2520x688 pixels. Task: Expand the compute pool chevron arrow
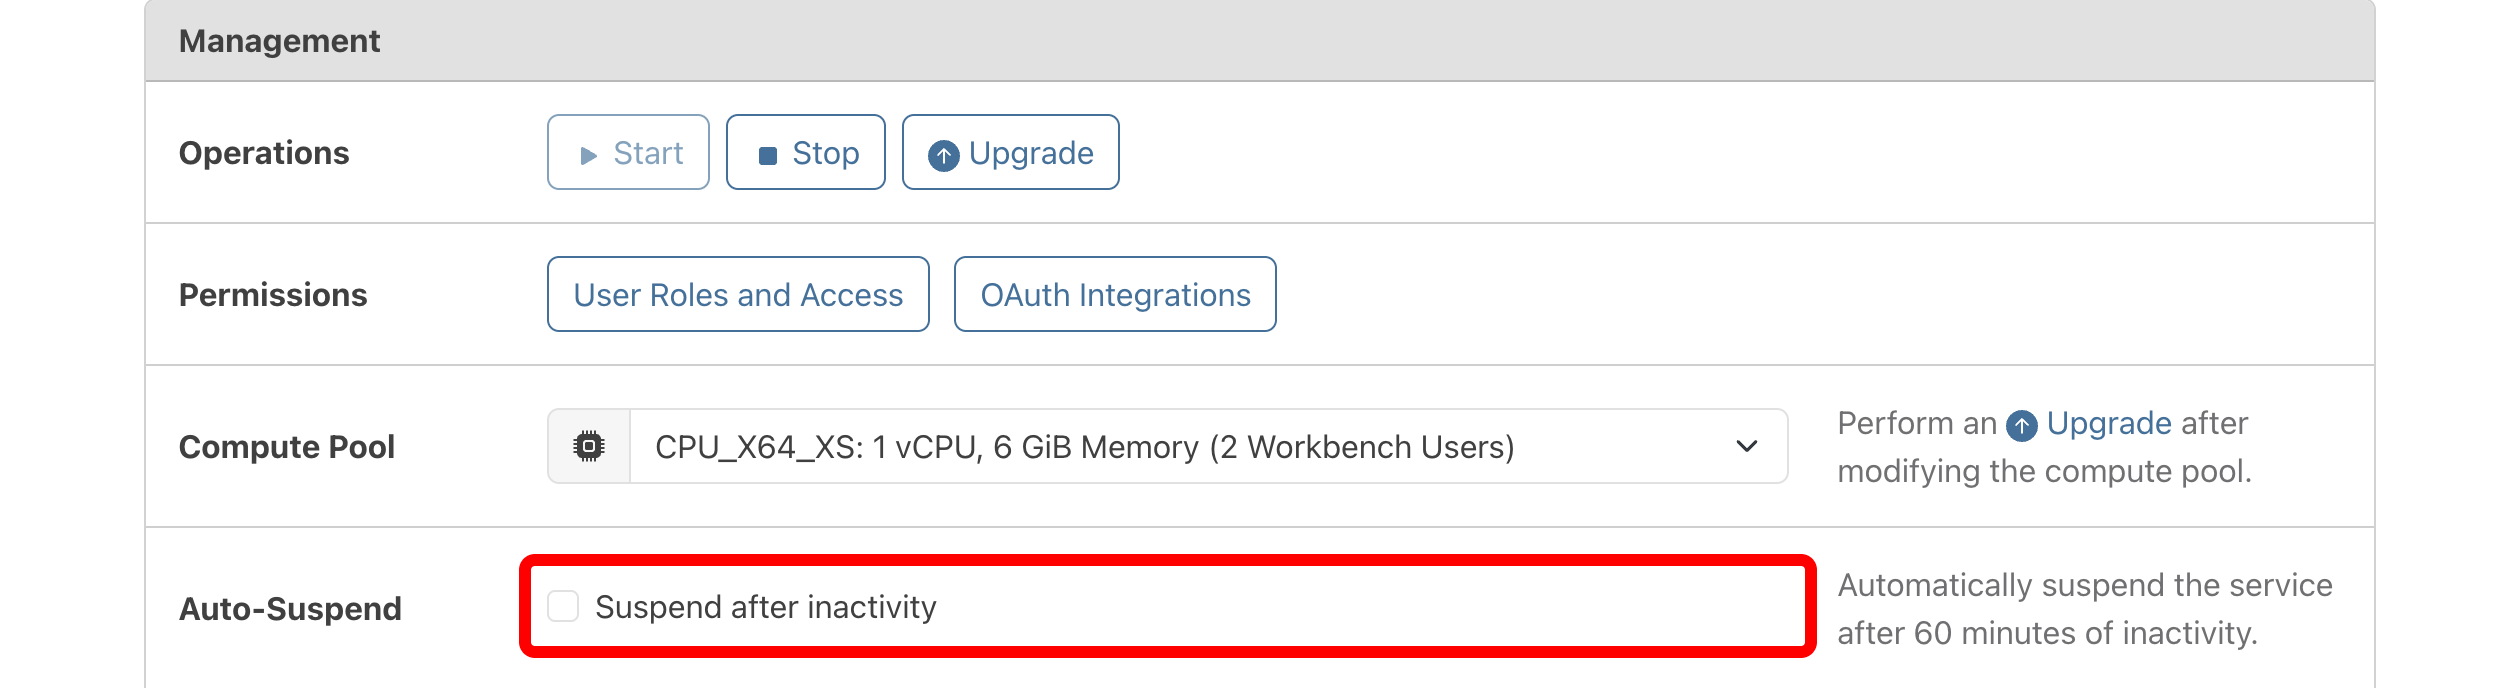coord(1746,446)
